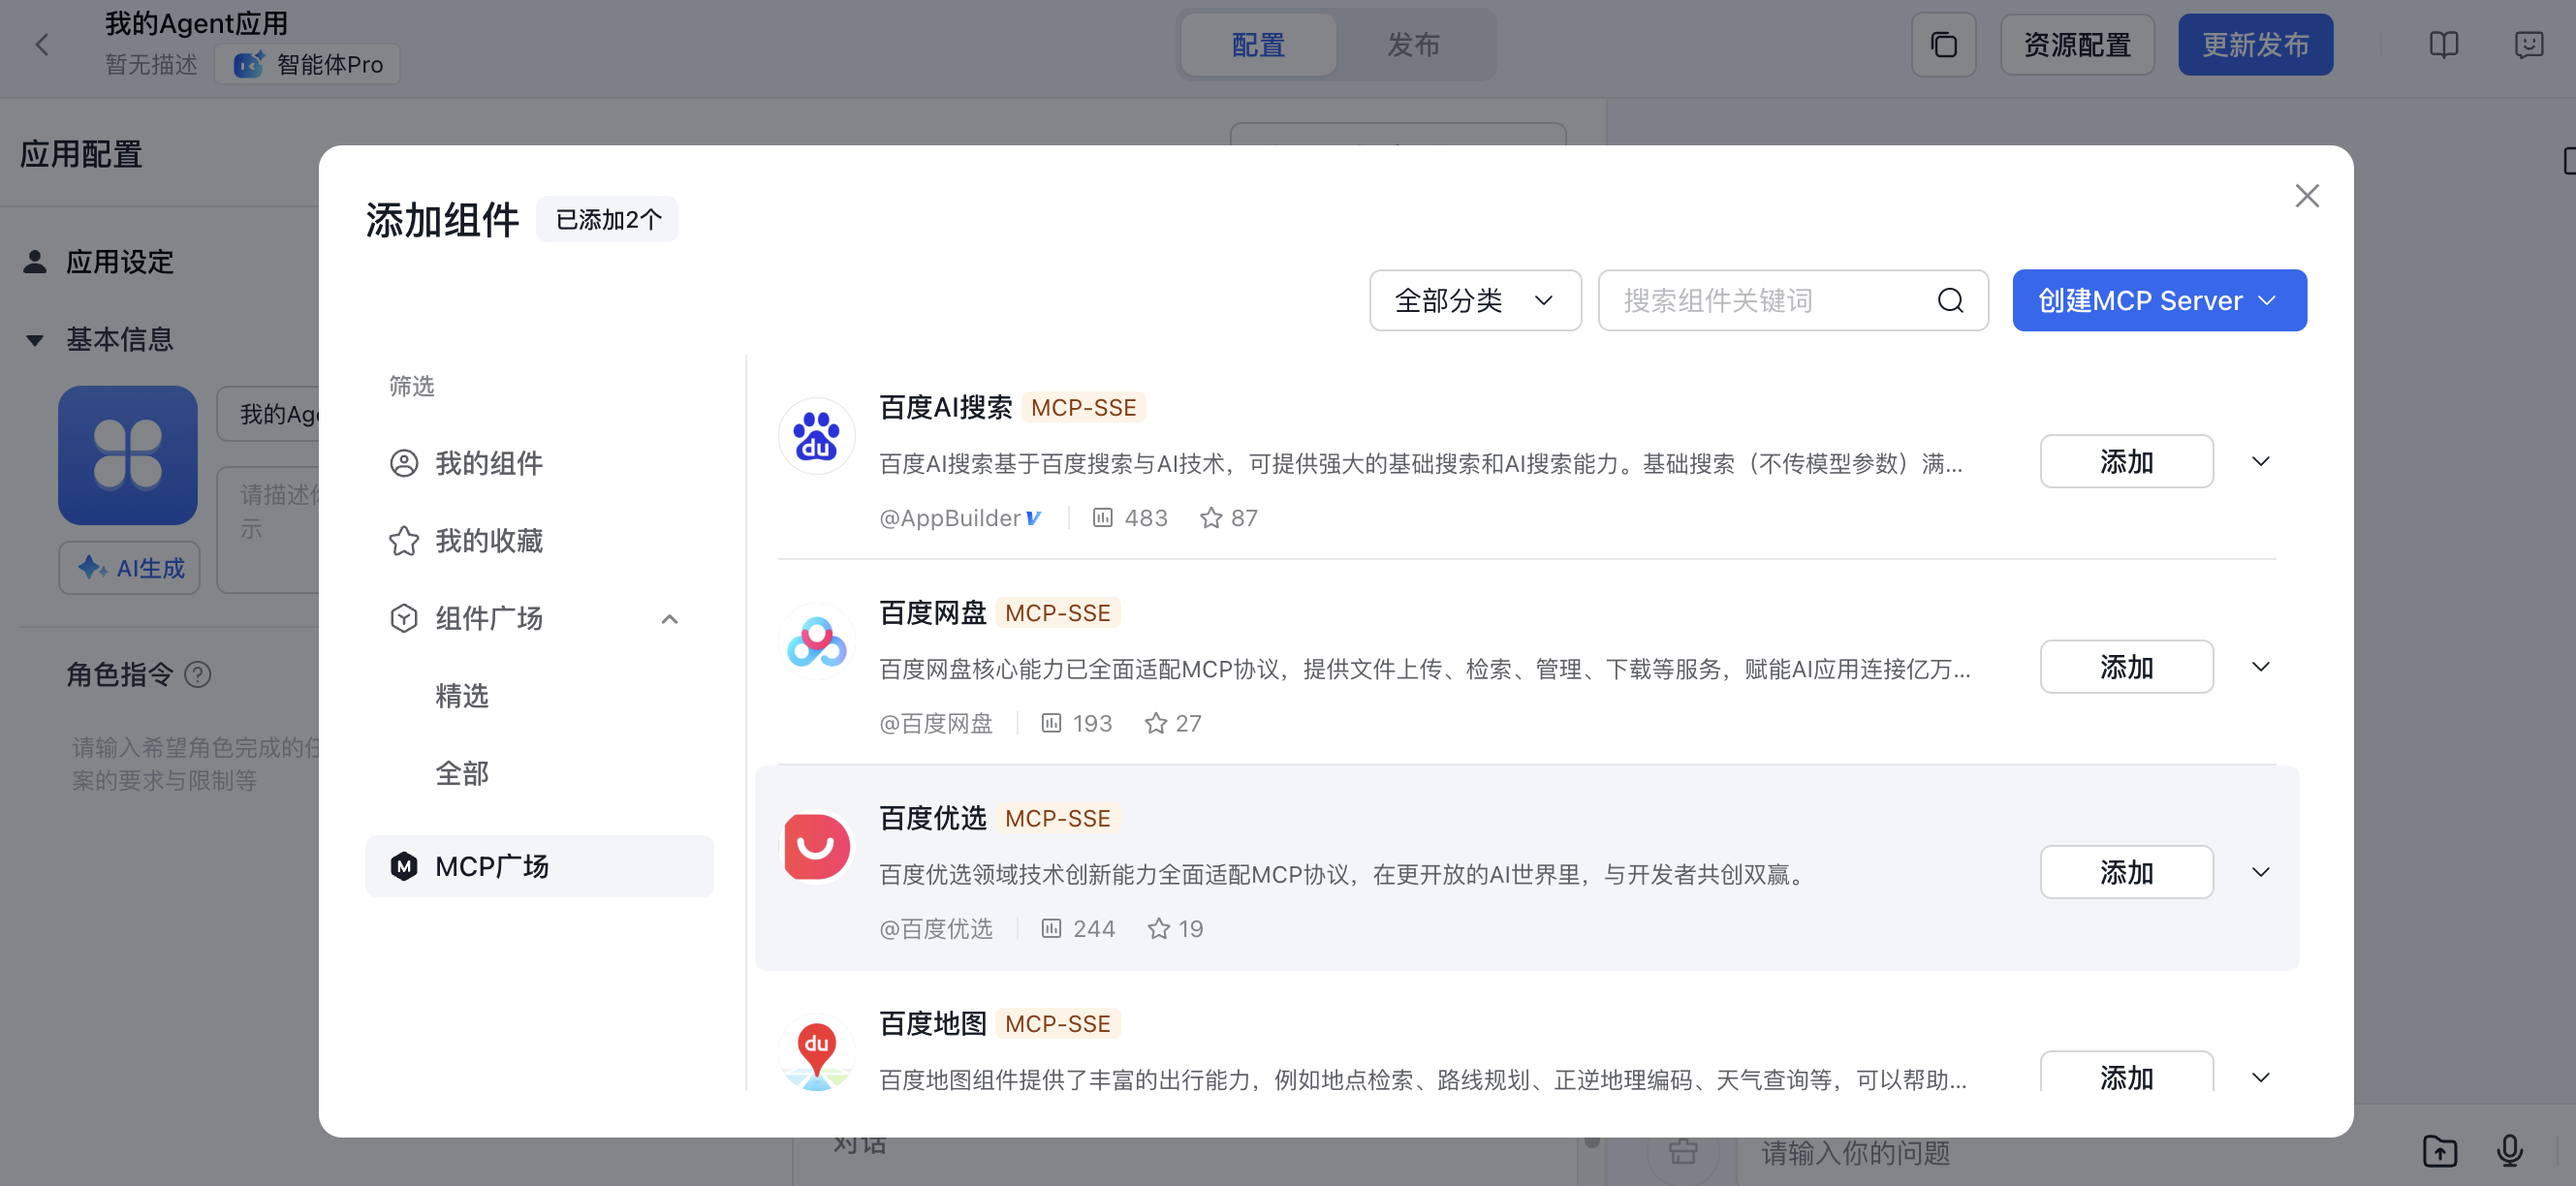Click the @AppBuilder author name
The width and height of the screenshot is (2576, 1186).
pos(949,518)
